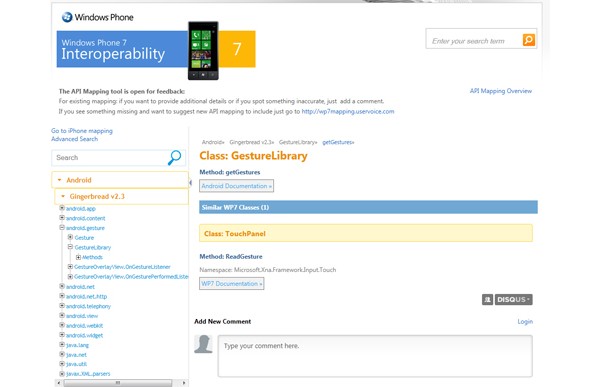The image size is (600, 387).
Task: Select android.gesture in the tree
Action: coord(85,228)
